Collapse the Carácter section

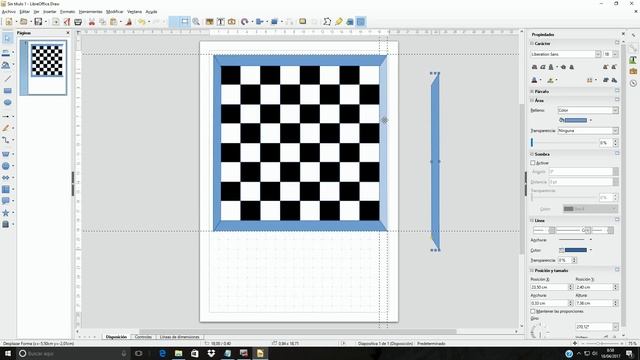coord(532,43)
